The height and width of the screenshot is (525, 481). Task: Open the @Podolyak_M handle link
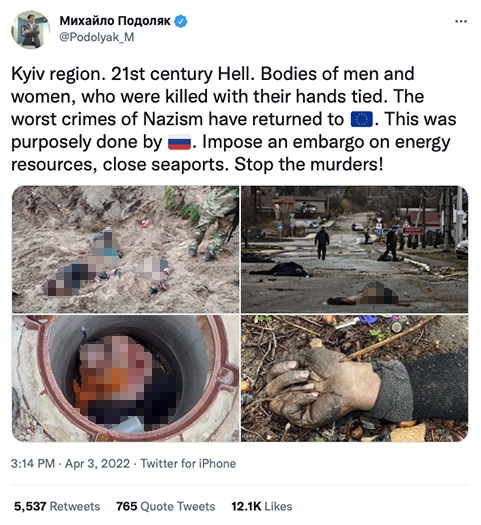[x=97, y=37]
